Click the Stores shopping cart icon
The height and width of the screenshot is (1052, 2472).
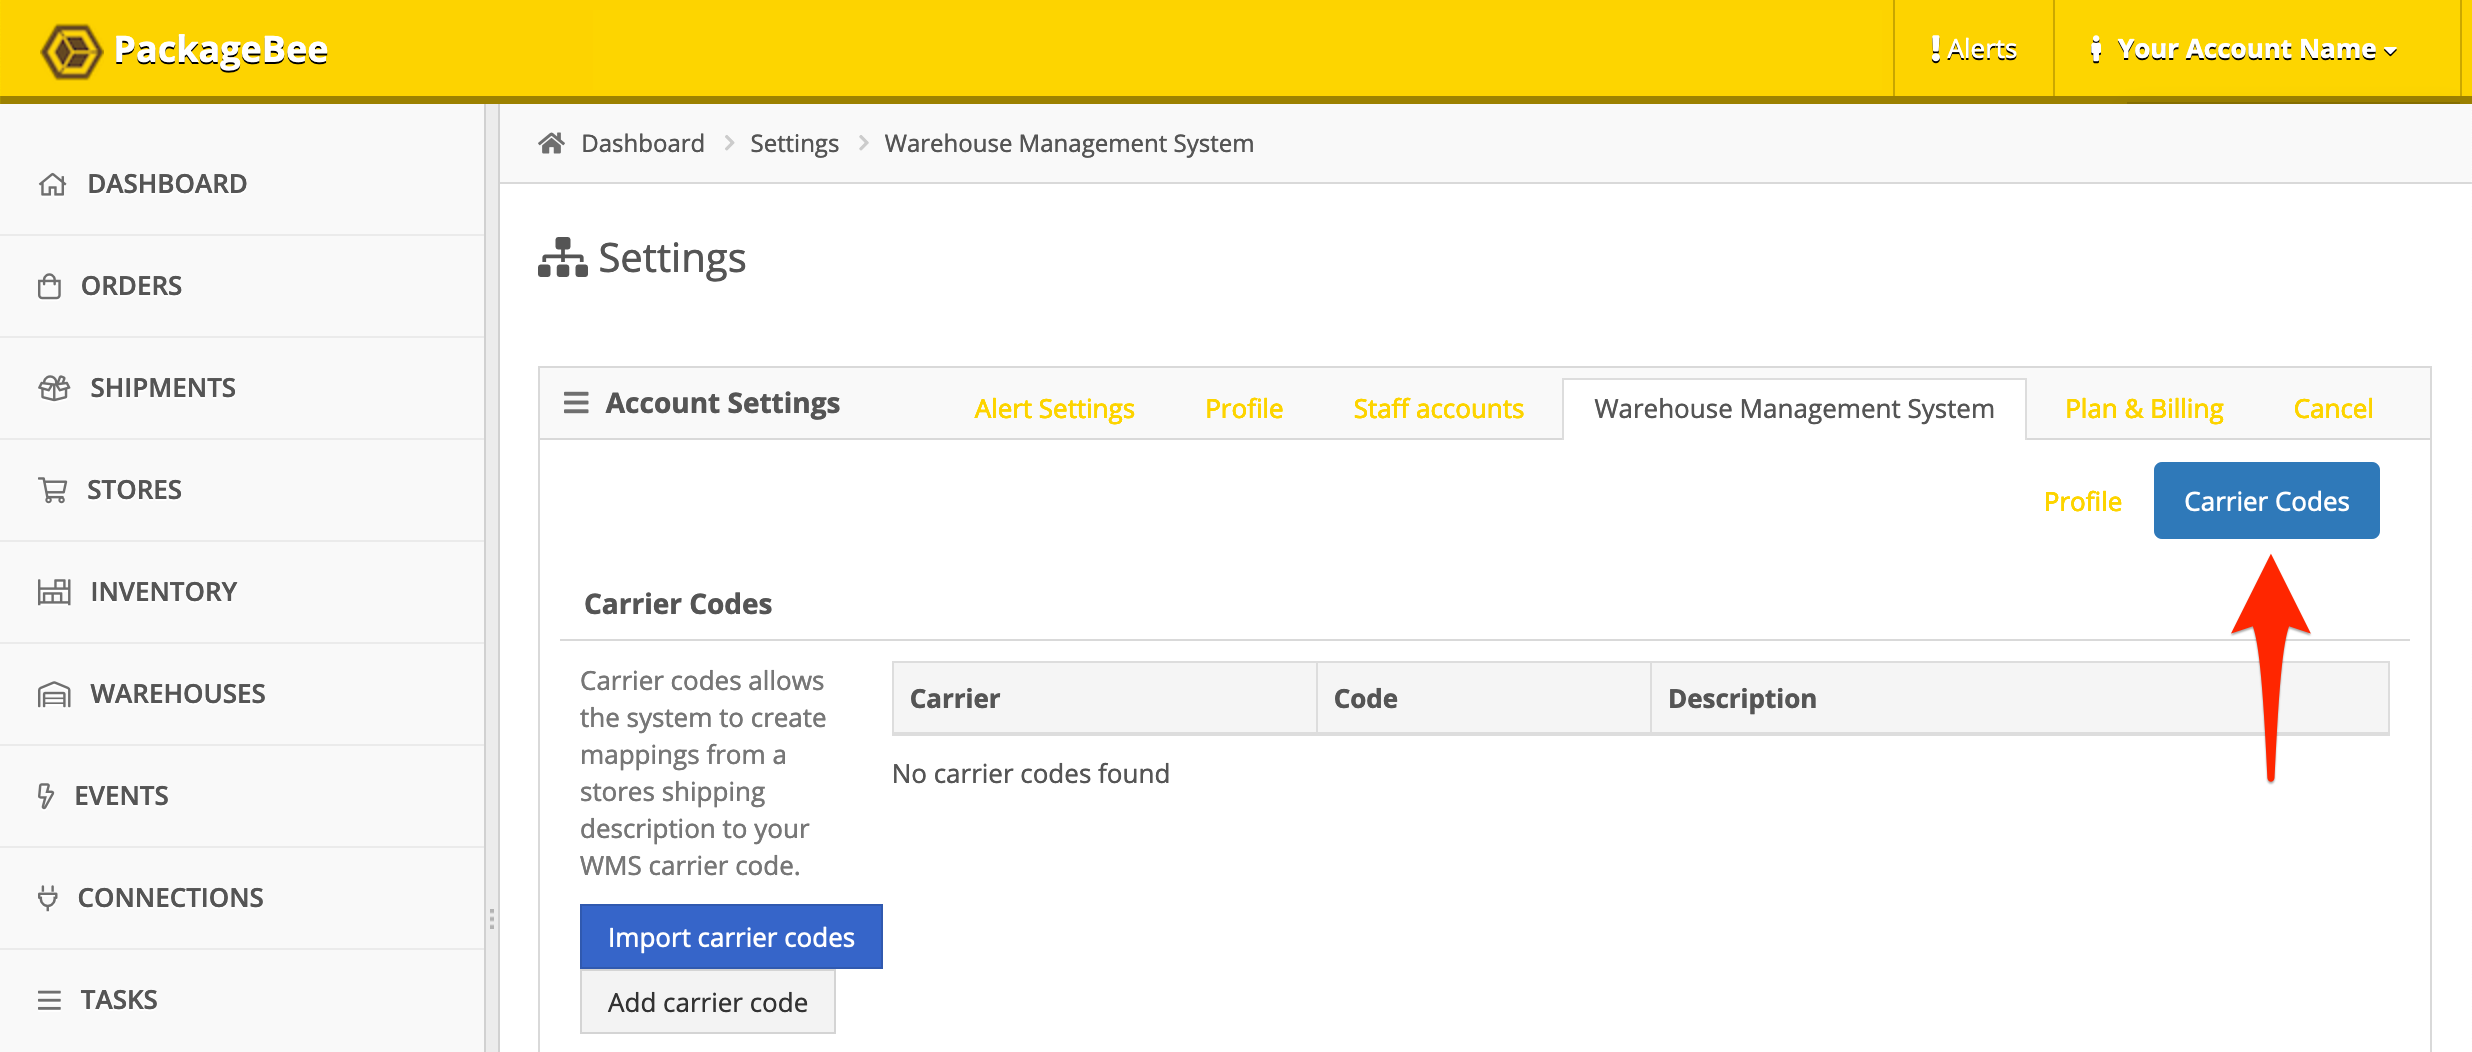click(53, 490)
